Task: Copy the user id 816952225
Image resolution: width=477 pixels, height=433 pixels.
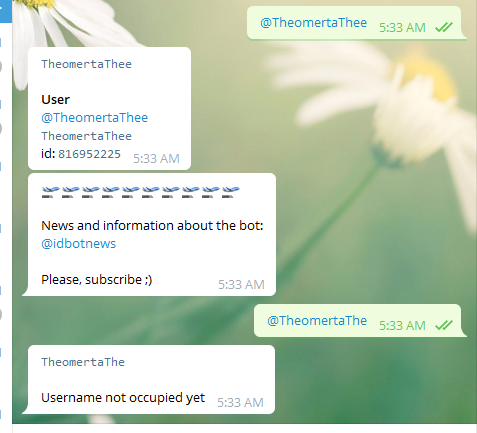Action: 89,154
